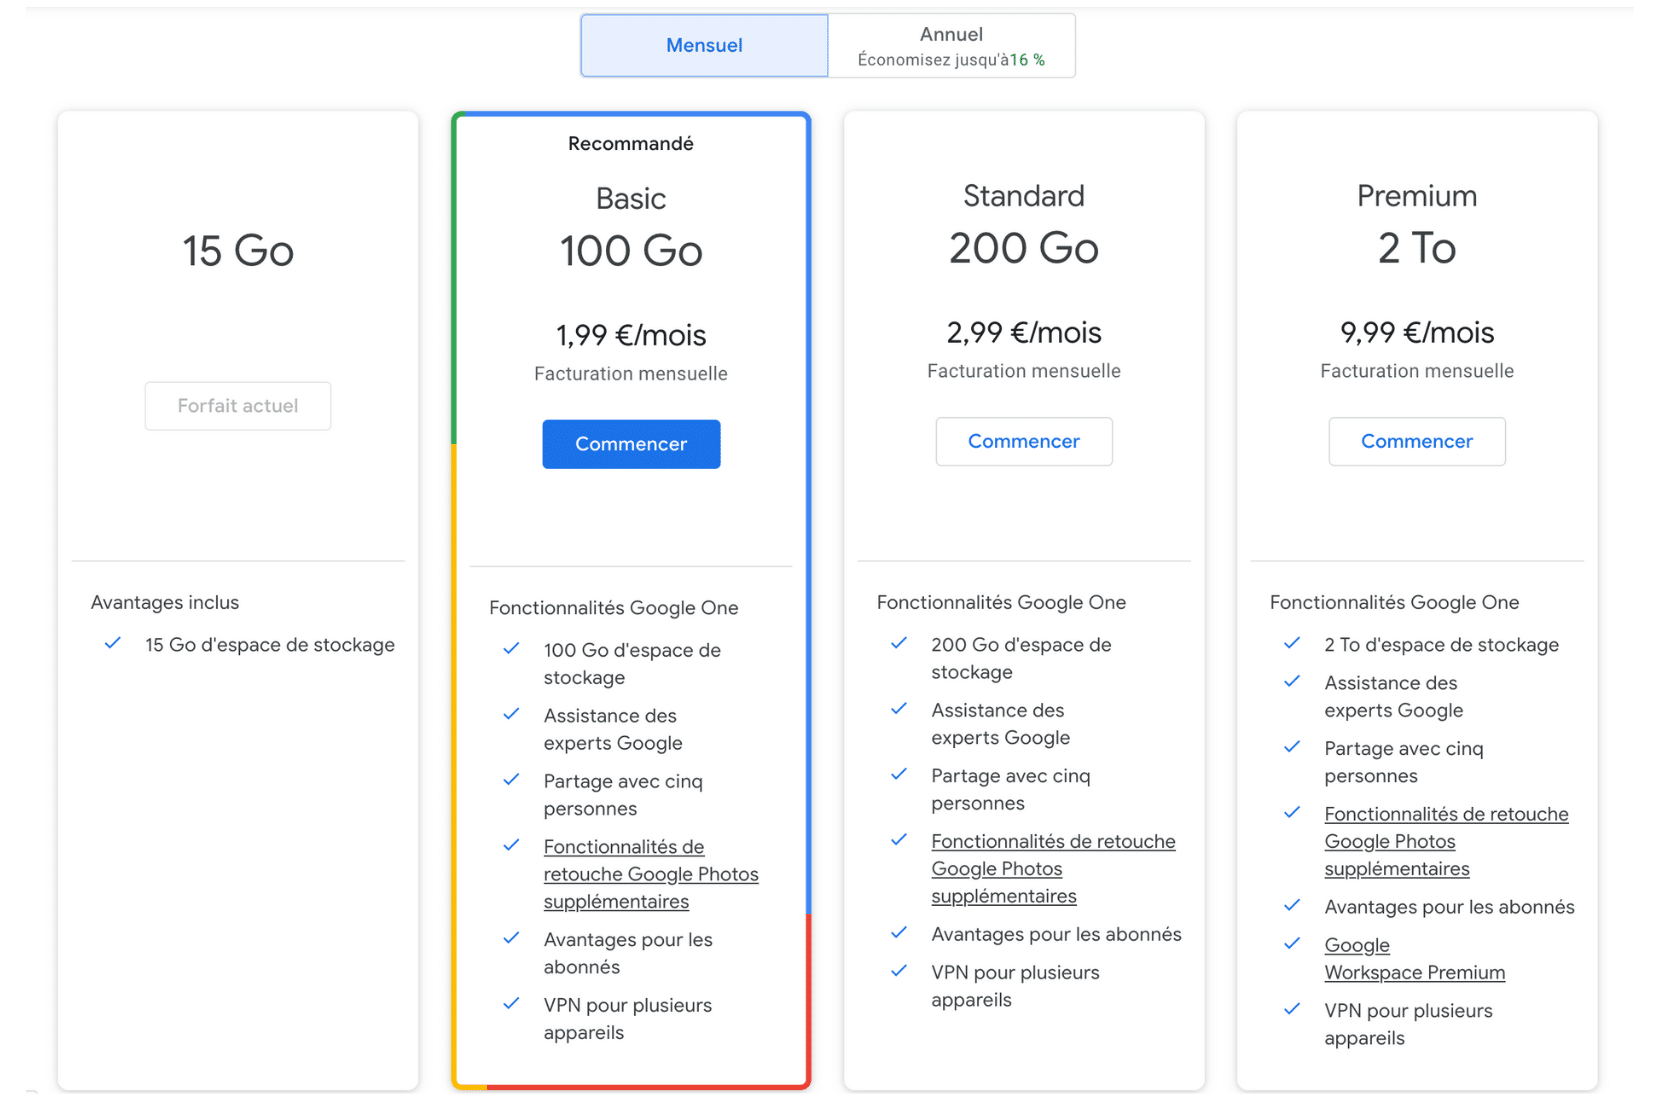
Task: Open the Google Workspace Premium link
Action: [x=1414, y=959]
